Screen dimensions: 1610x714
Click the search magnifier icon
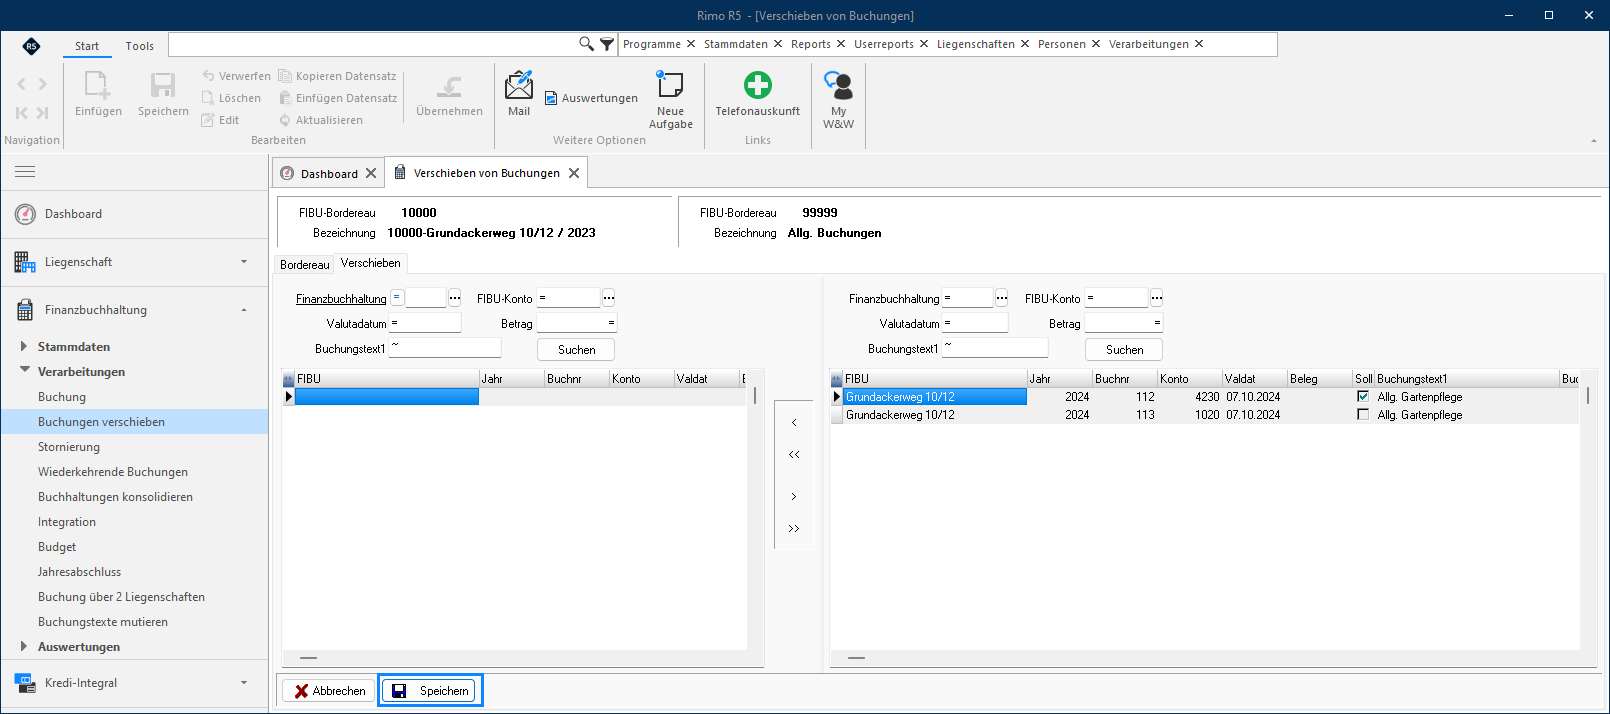coord(586,44)
